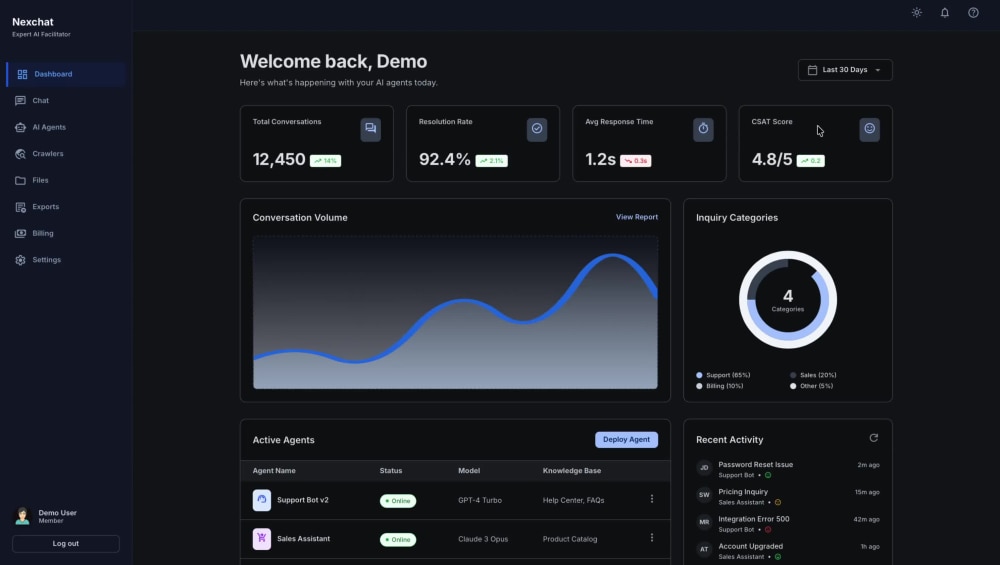Click the Files folder icon

coord(20,180)
